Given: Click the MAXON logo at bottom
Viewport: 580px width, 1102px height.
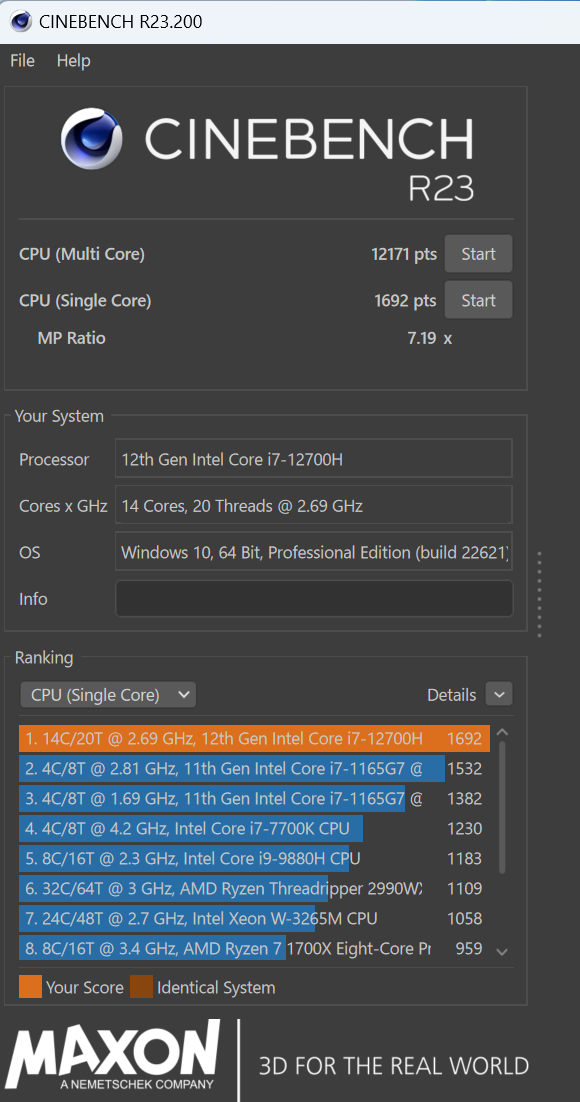Looking at the screenshot, I should 112,1055.
